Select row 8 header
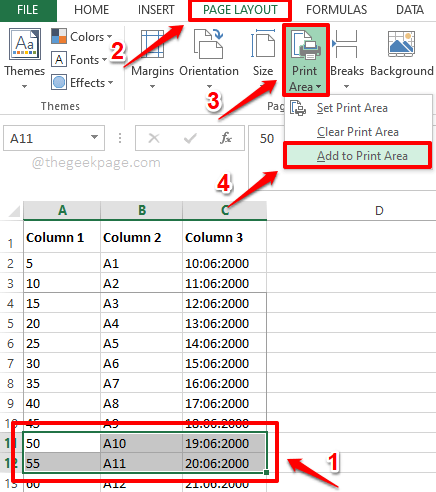 pyautogui.click(x=11, y=383)
